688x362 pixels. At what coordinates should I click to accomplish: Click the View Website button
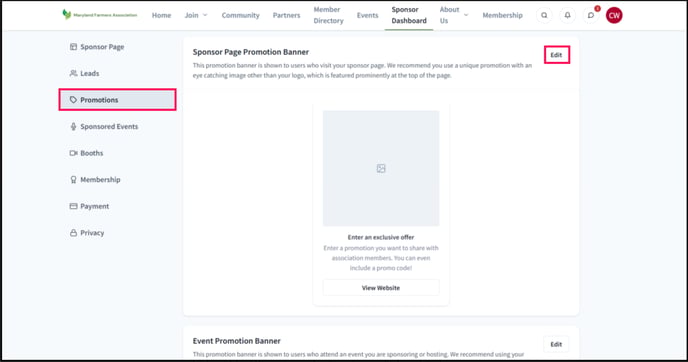[381, 288]
